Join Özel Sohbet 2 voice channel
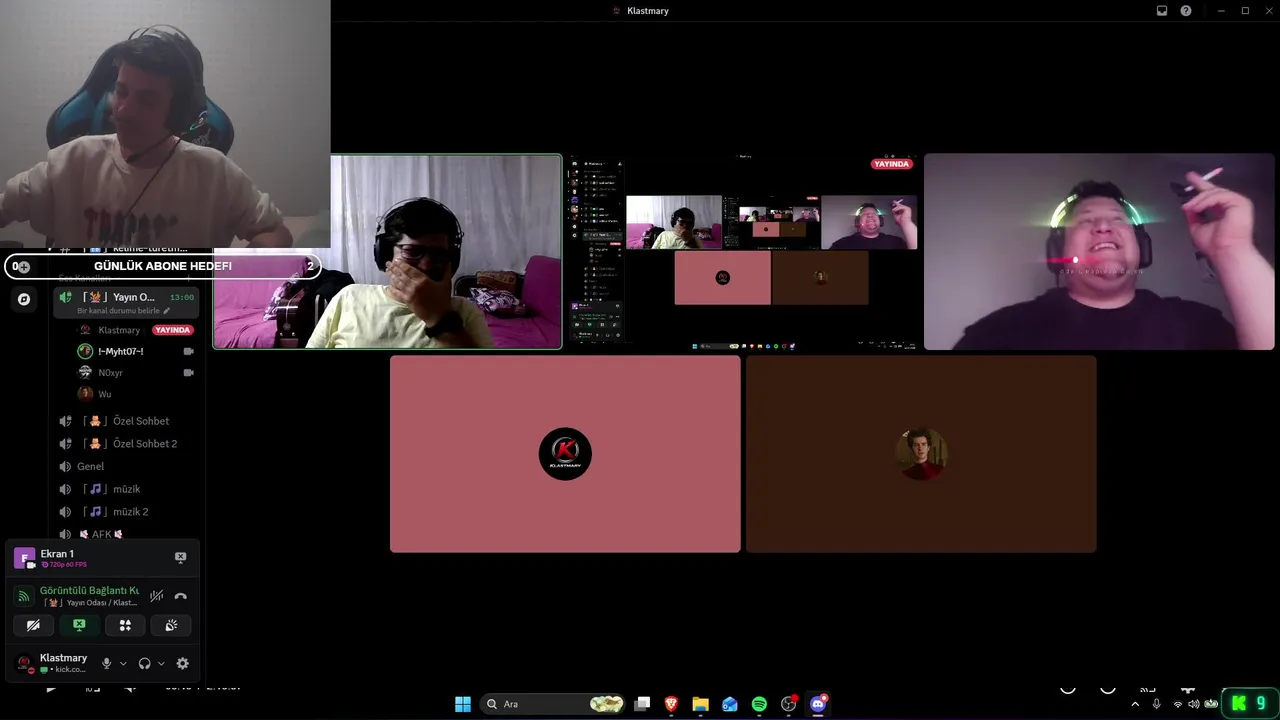 125,443
